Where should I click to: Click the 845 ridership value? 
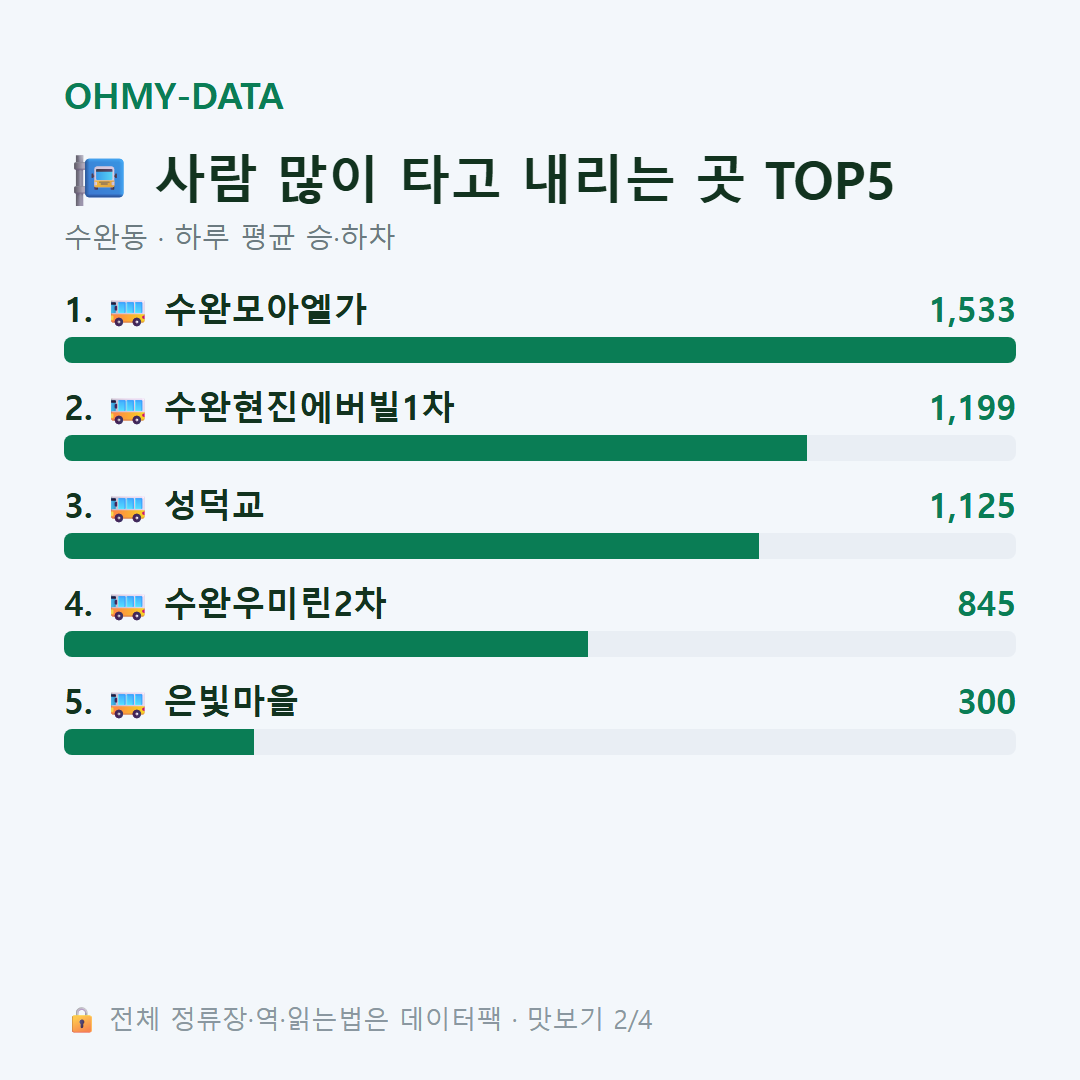(986, 604)
